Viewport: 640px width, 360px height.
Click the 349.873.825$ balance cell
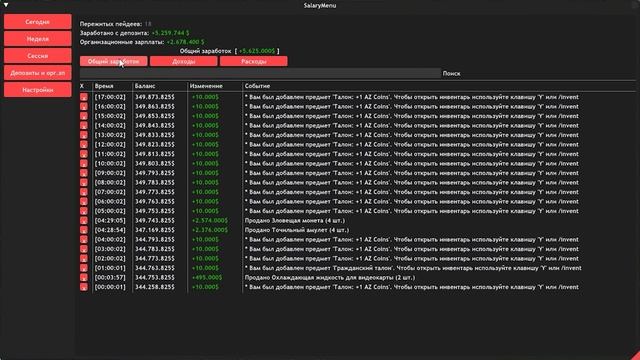pyautogui.click(x=155, y=97)
